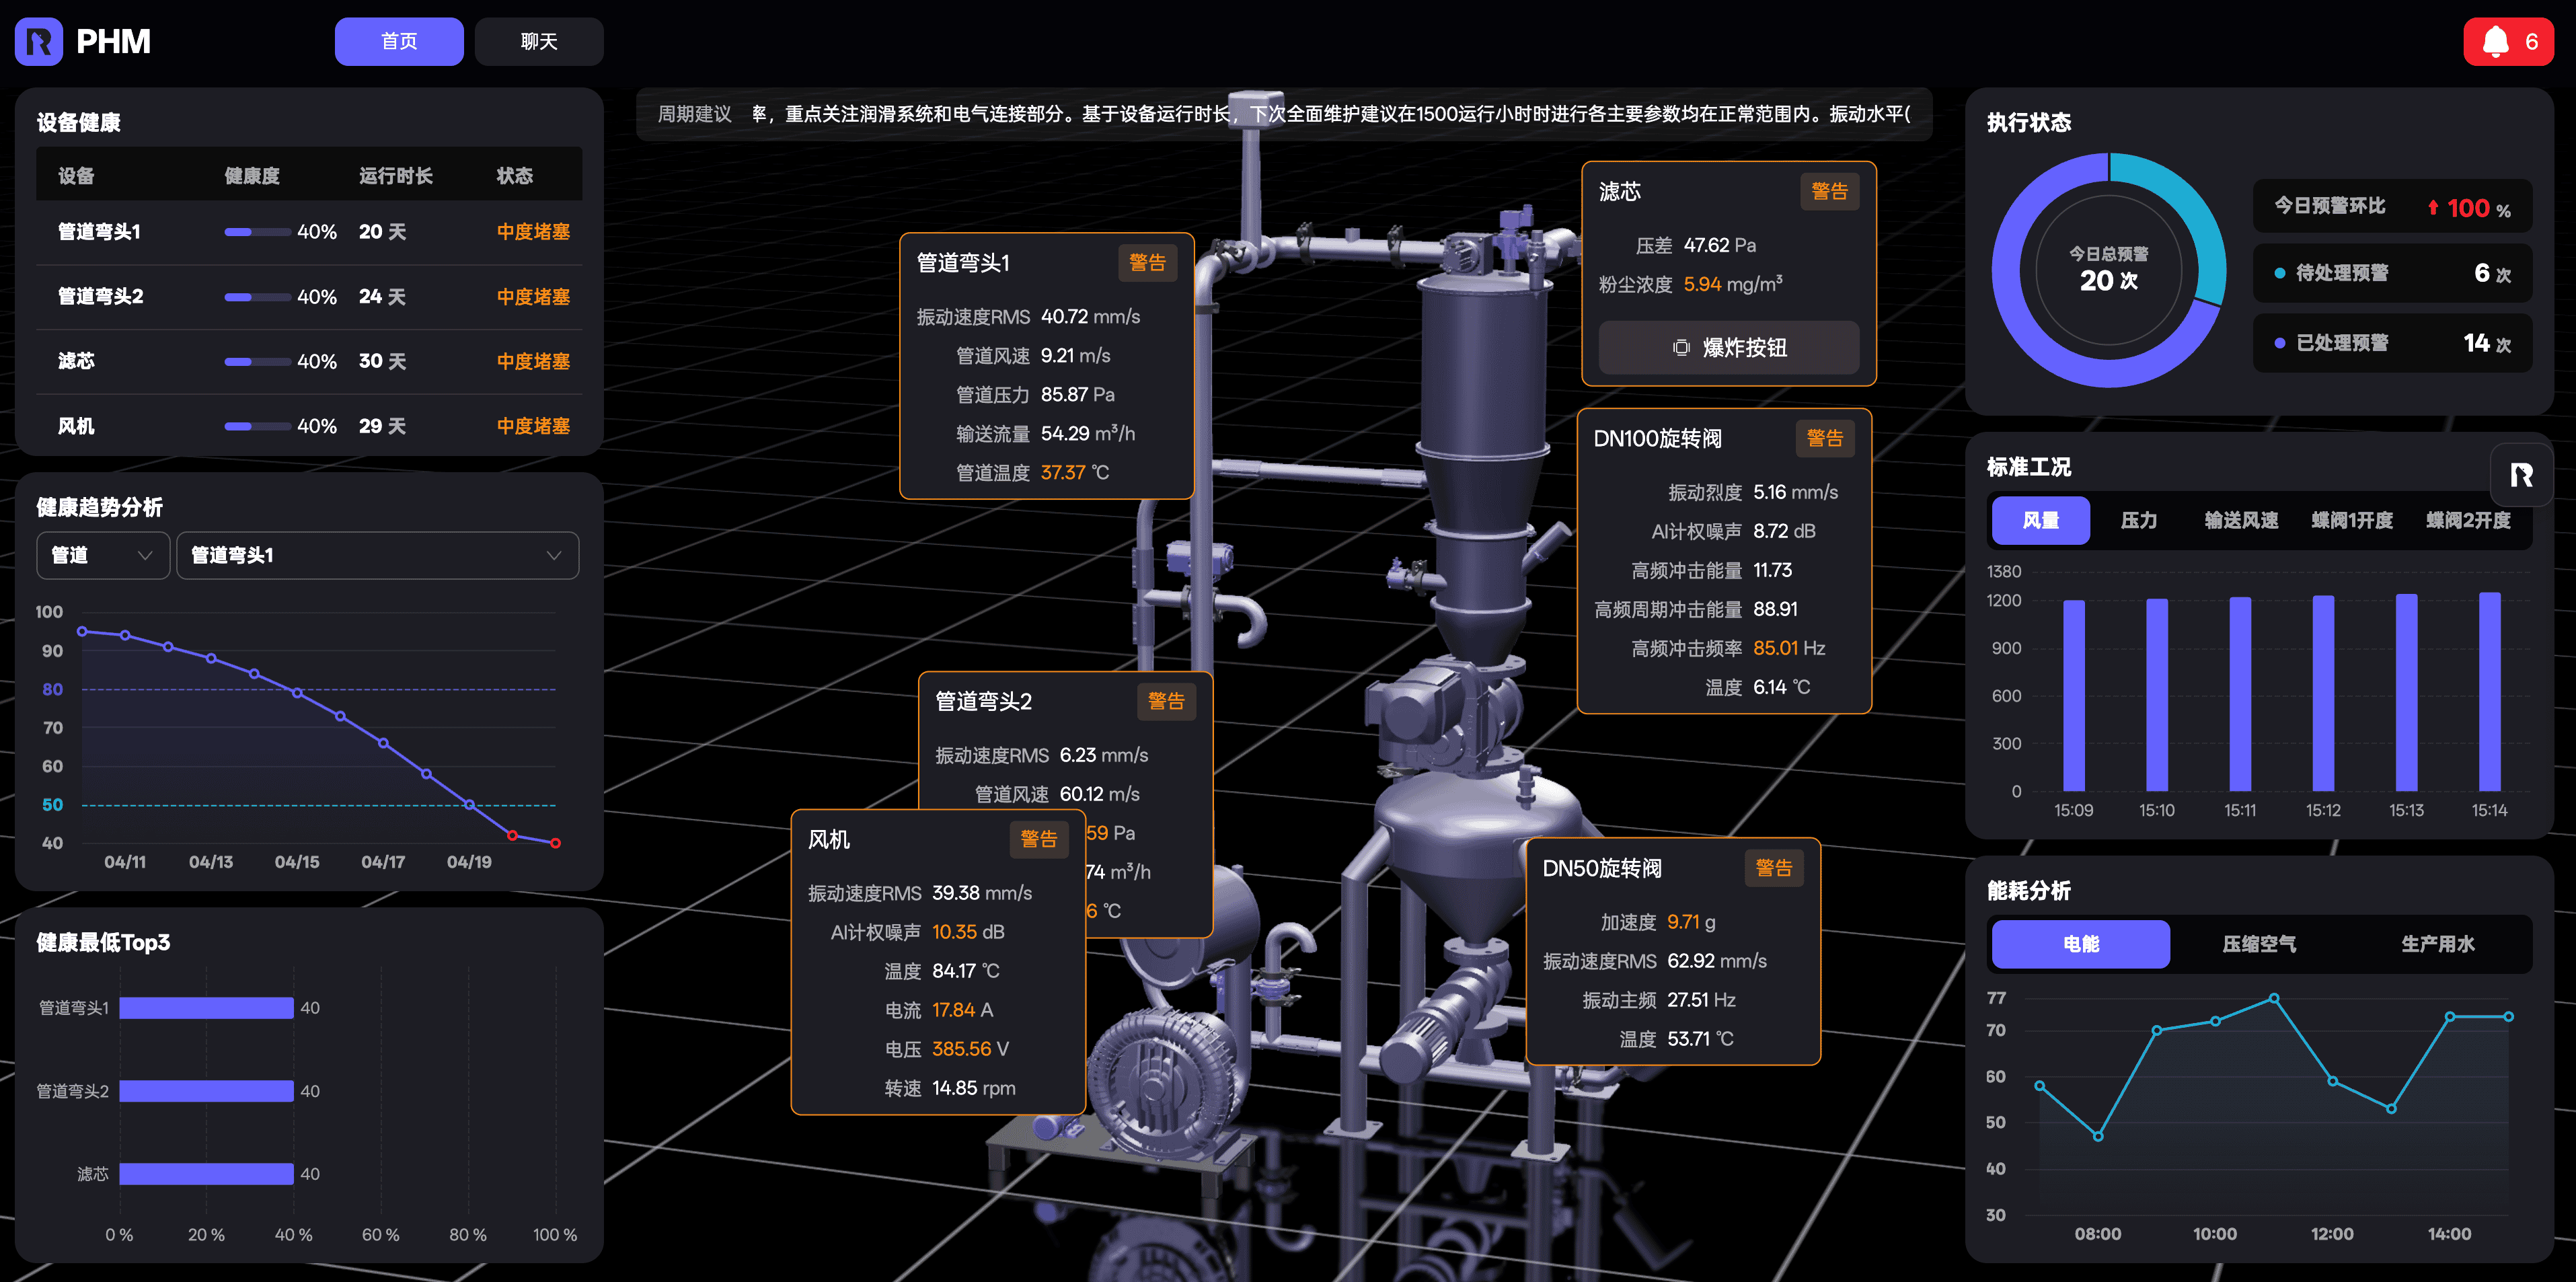The width and height of the screenshot is (2576, 1282).
Task: Click the 管道弯头1 bar in Top3
Action: point(206,1008)
